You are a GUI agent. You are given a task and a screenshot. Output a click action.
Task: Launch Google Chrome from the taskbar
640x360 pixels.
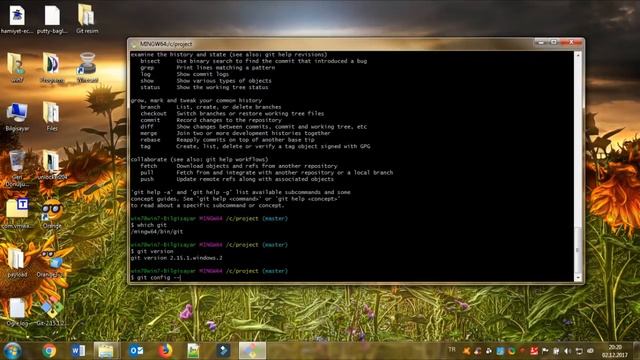pyautogui.click(x=49, y=351)
